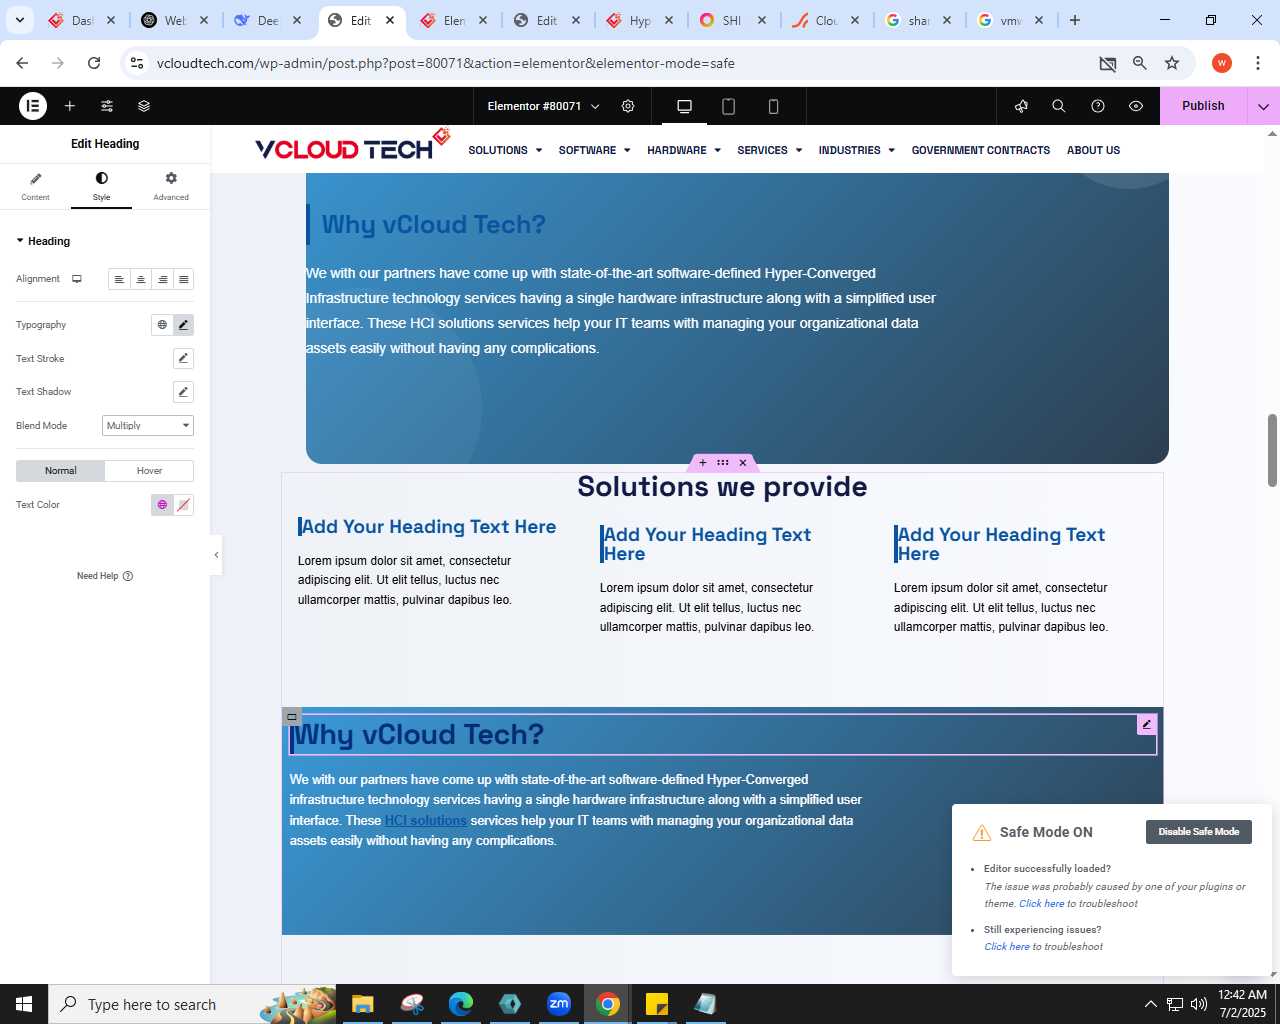The width and height of the screenshot is (1280, 1024).
Task: Click HCI solutions link in text
Action: pos(426,820)
